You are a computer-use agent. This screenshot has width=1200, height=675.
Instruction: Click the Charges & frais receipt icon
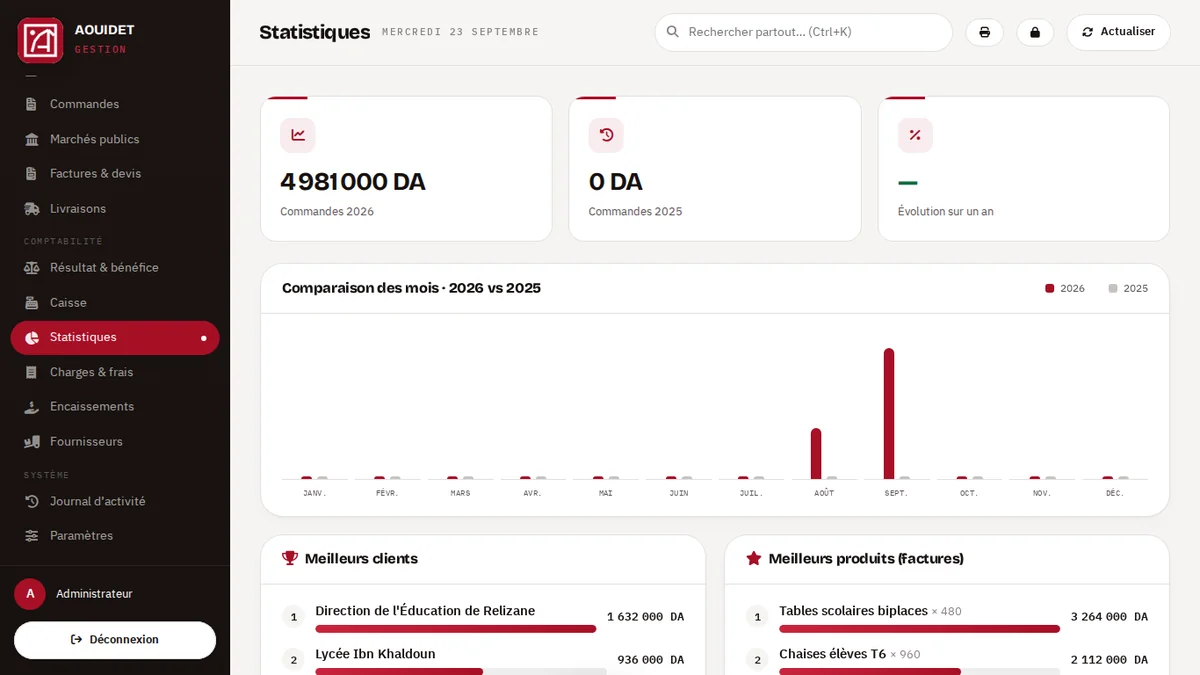pyautogui.click(x=32, y=372)
